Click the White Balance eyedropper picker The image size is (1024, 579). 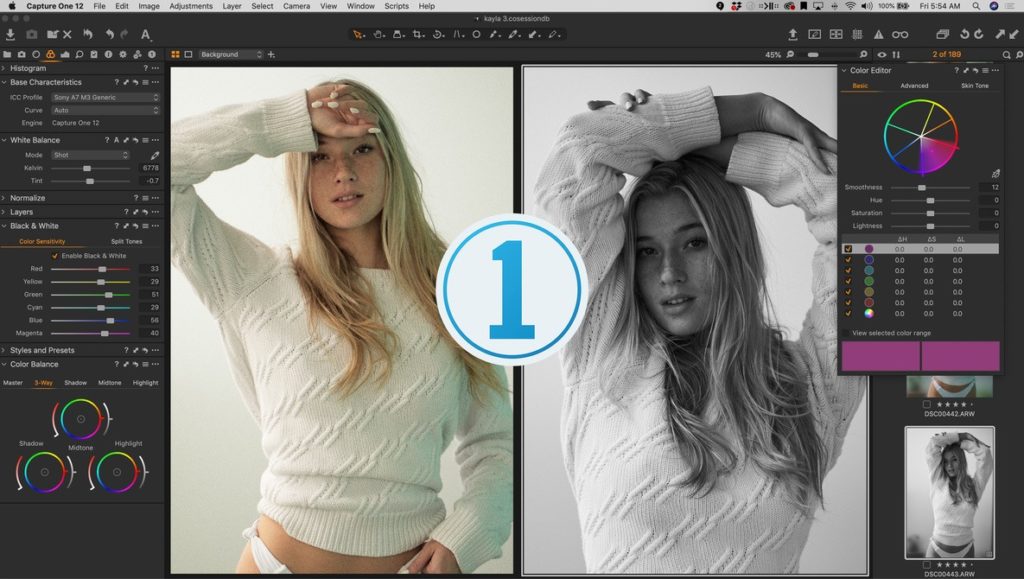[155, 155]
